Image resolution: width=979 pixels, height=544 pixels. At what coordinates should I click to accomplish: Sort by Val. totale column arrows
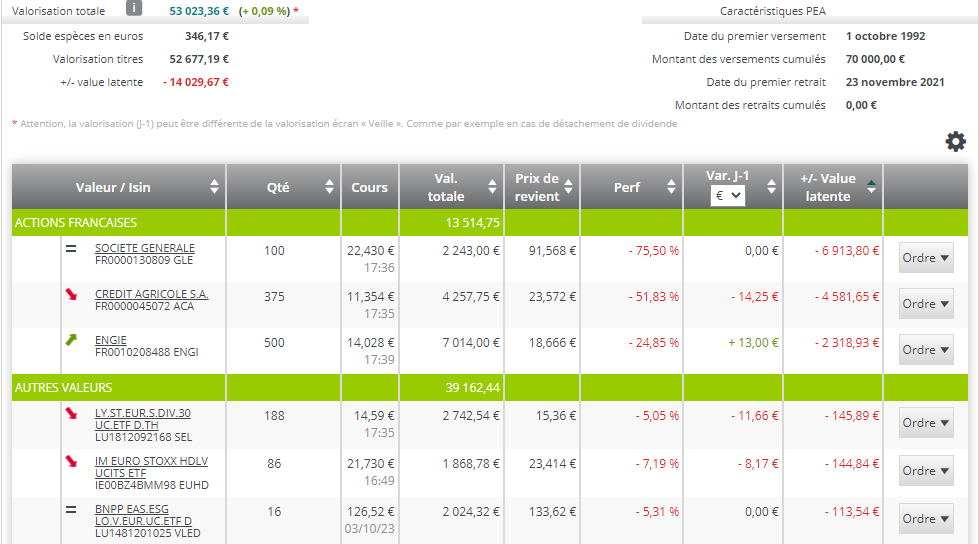[x=492, y=186]
